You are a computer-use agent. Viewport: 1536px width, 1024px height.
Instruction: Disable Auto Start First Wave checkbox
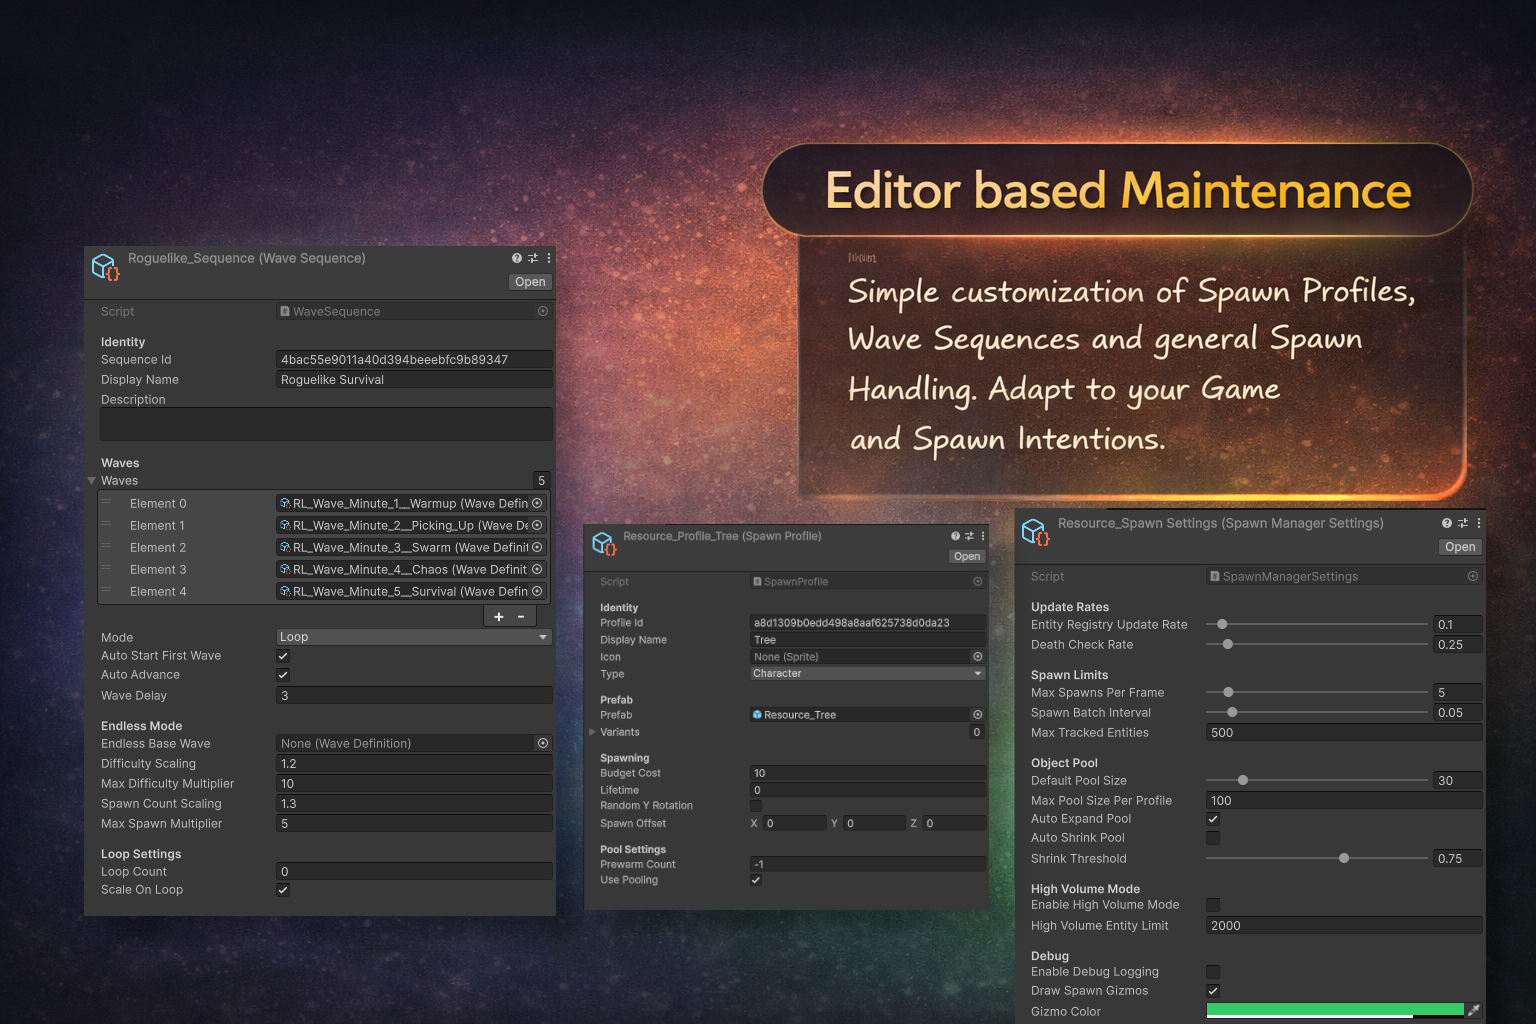pyautogui.click(x=283, y=656)
